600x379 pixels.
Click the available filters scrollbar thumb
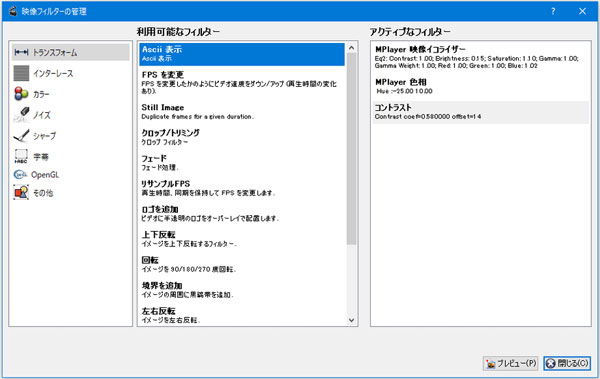tap(351, 149)
